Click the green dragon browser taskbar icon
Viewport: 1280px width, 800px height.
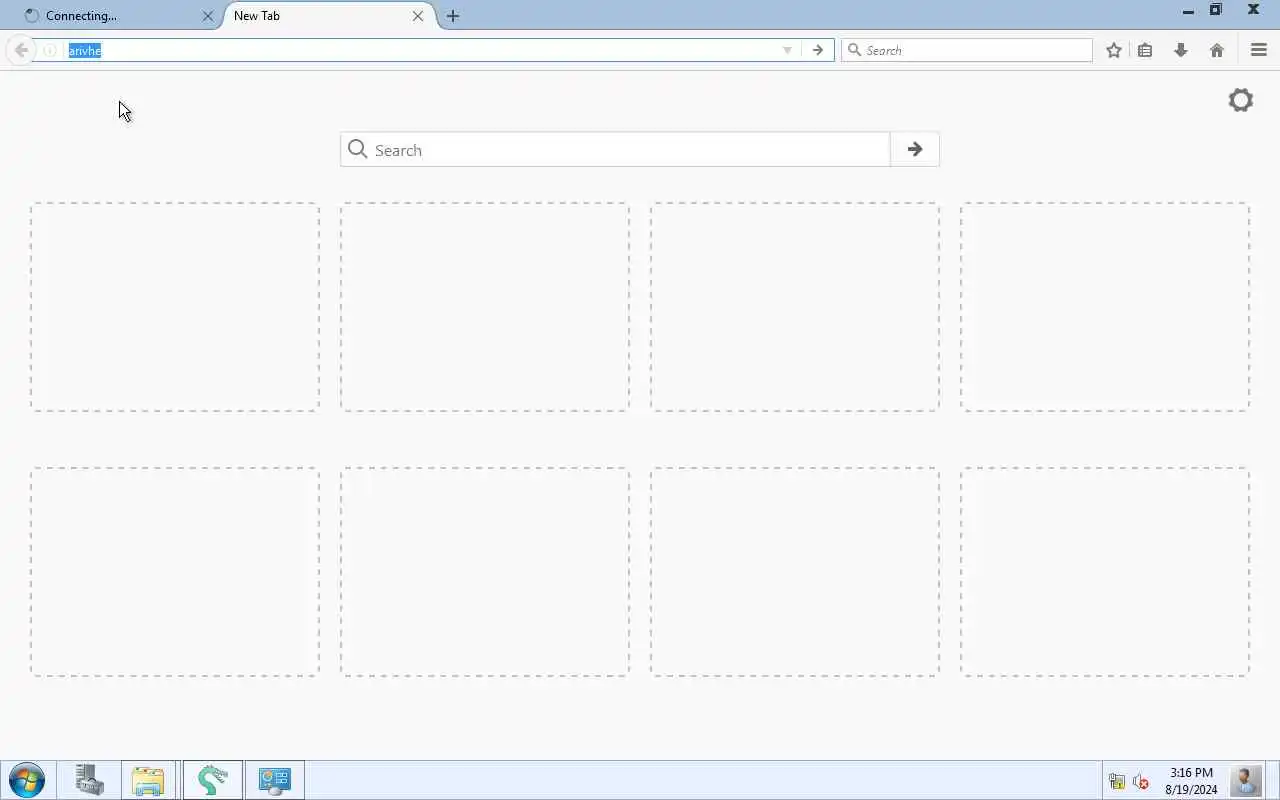pyautogui.click(x=212, y=780)
